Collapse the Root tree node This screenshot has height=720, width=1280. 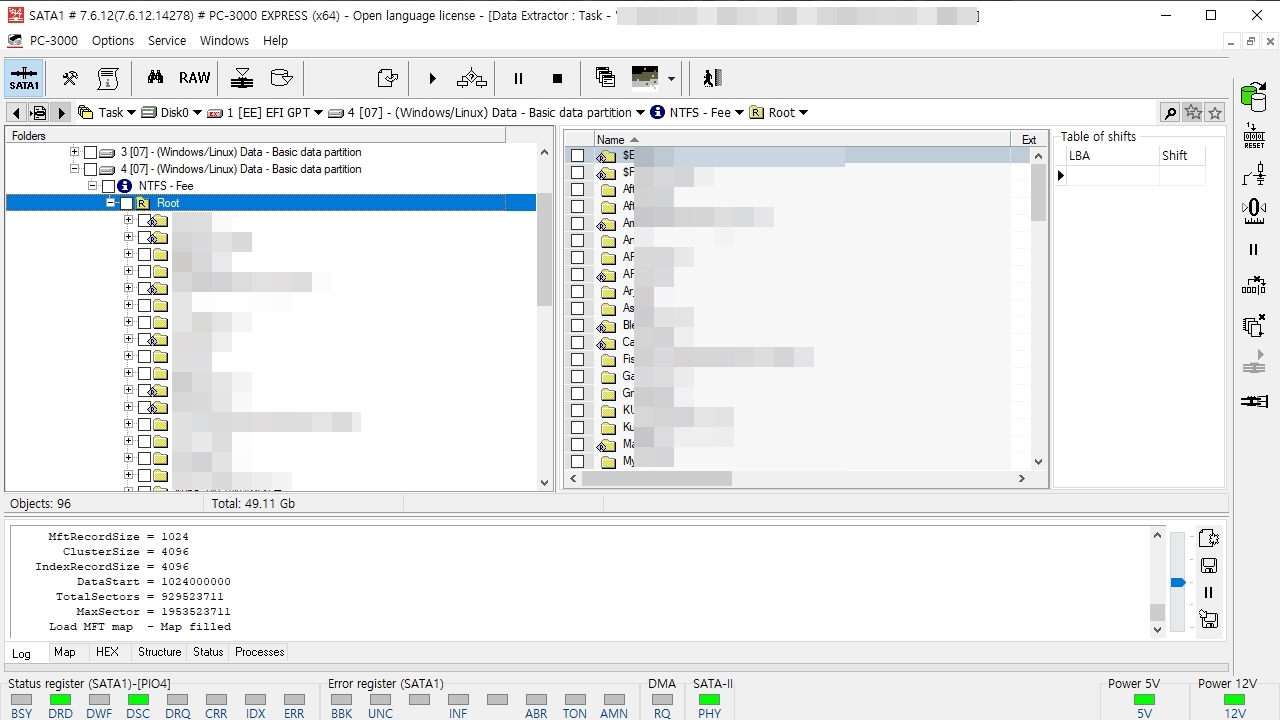[110, 203]
